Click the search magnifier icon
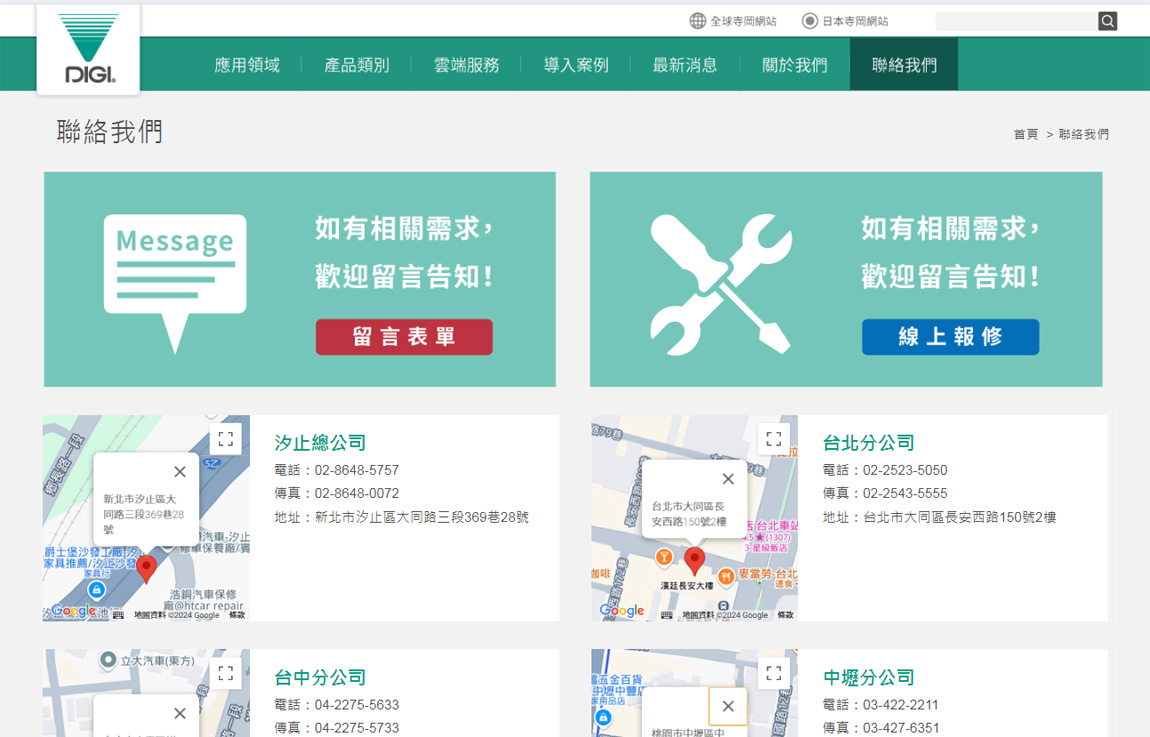 (x=1107, y=21)
